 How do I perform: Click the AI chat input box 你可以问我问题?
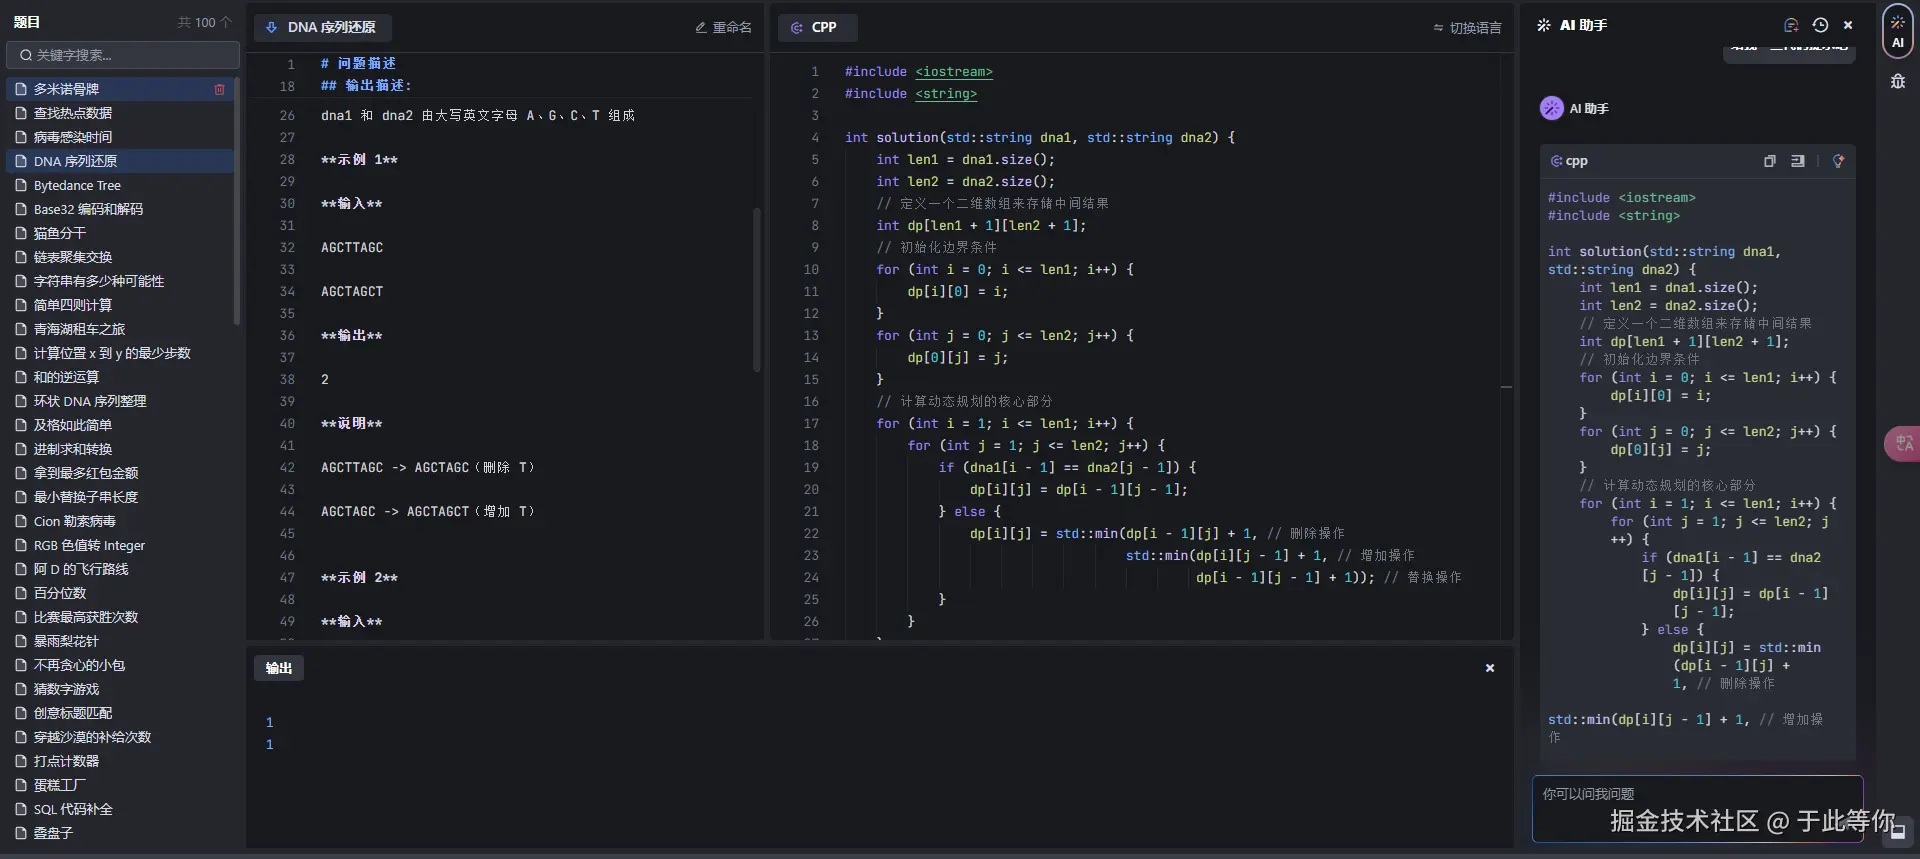[x=1697, y=808]
